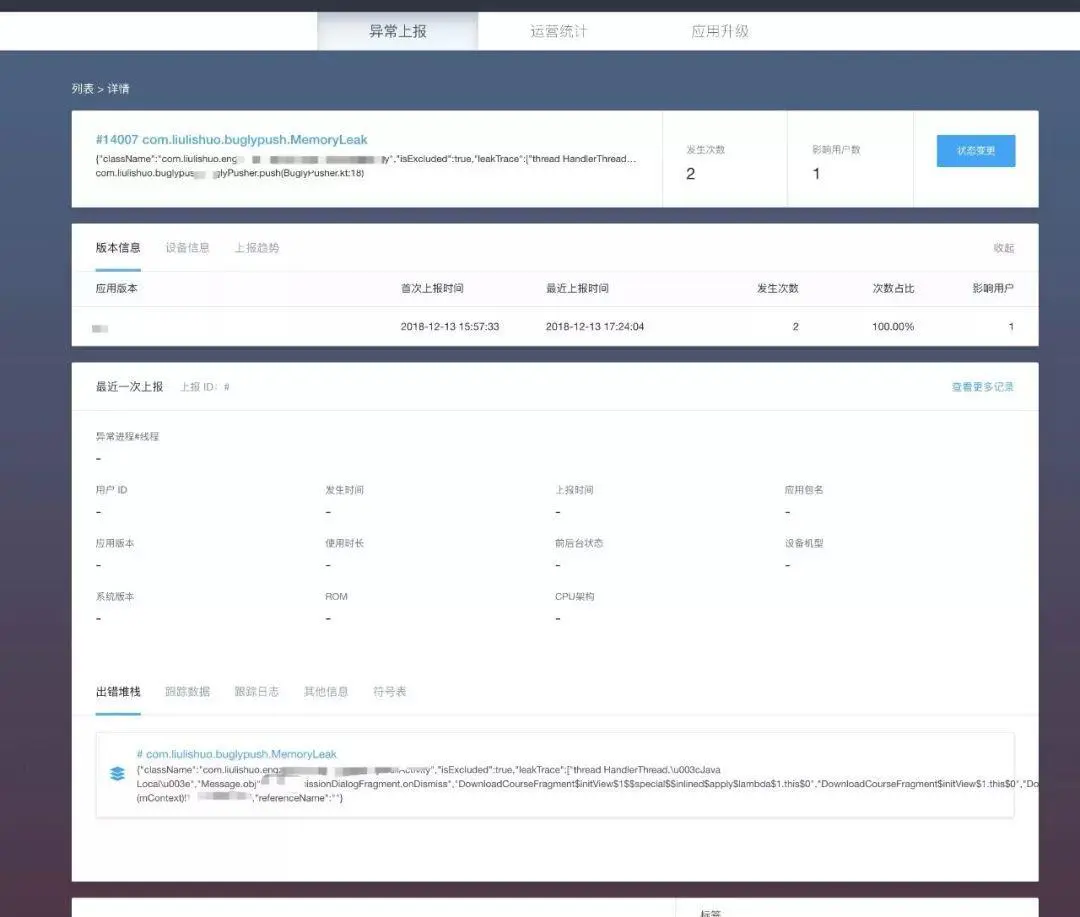Click 发生时间 field label
This screenshot has height=917, width=1080.
tap(344, 490)
